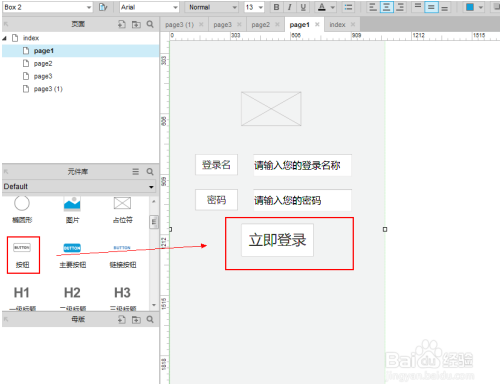
Task: Align text left
Action: pyautogui.click(x=373, y=7)
